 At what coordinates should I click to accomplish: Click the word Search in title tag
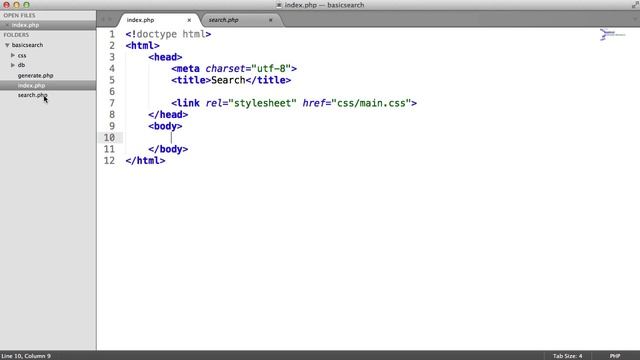click(228, 80)
